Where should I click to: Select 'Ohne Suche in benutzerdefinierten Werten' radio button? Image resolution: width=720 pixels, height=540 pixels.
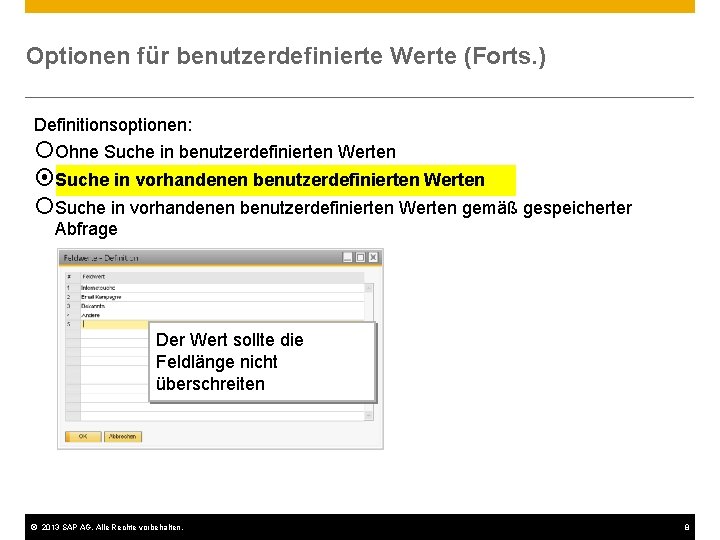(x=45, y=150)
